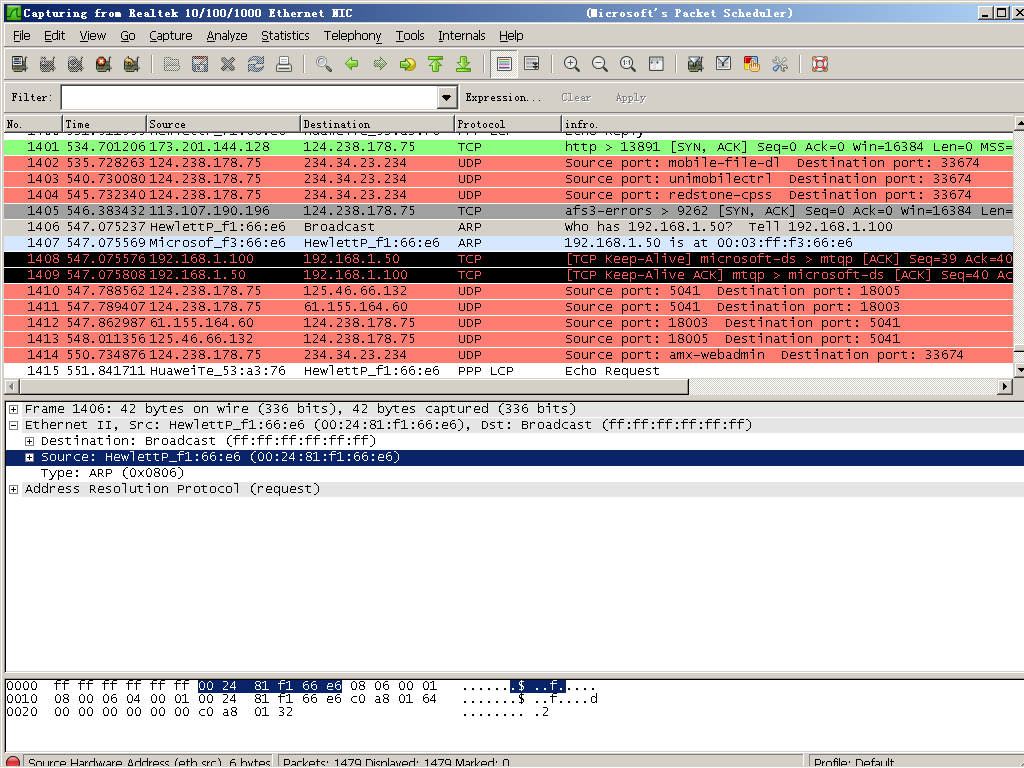Print packets printer icon
Viewport: 1024px width, 768px height.
283,64
